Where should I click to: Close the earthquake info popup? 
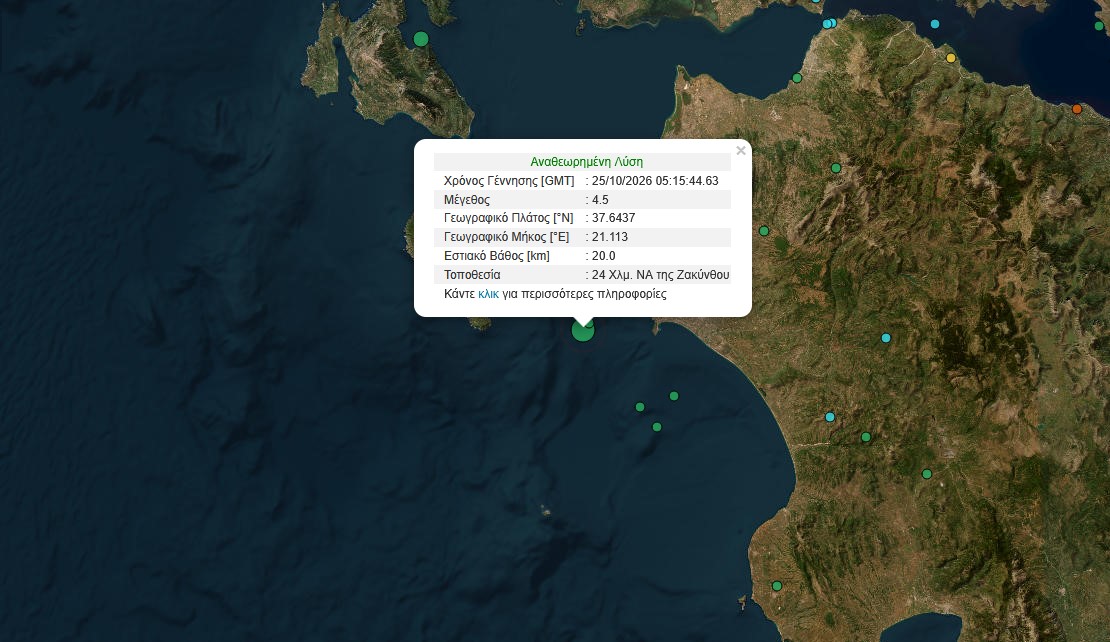tap(740, 151)
